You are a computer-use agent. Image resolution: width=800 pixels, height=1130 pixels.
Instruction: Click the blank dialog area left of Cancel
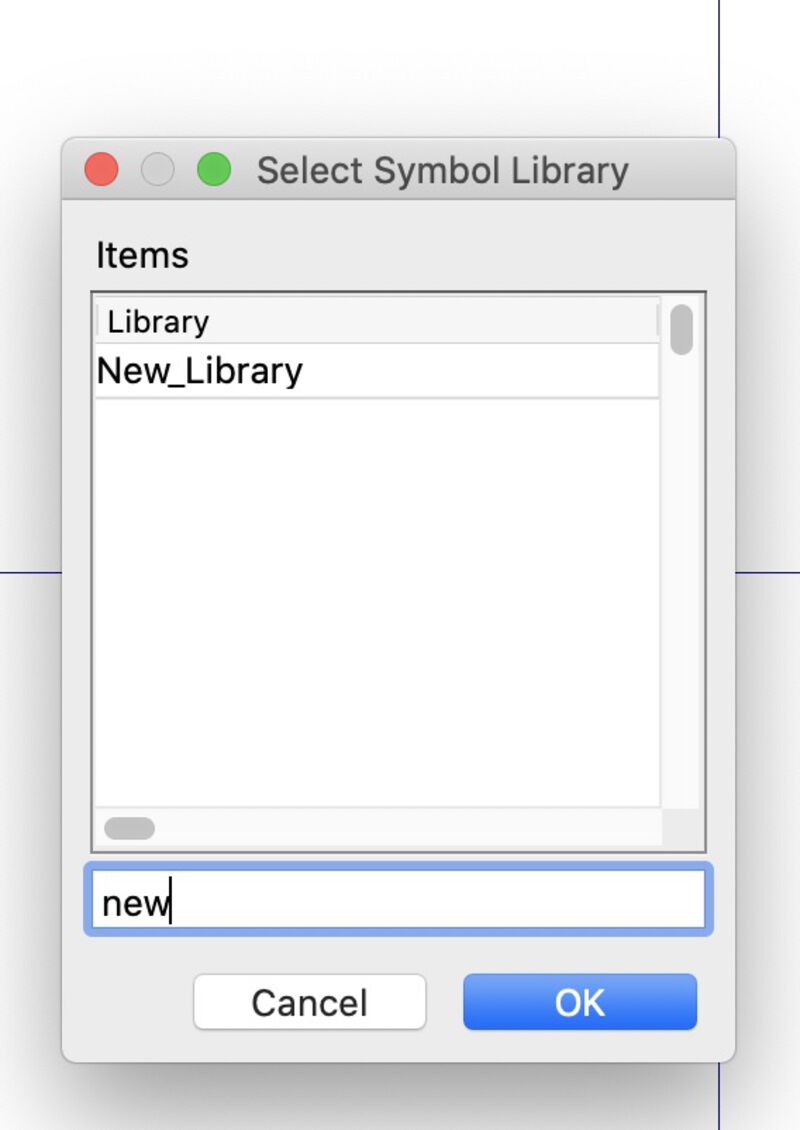[130, 1002]
